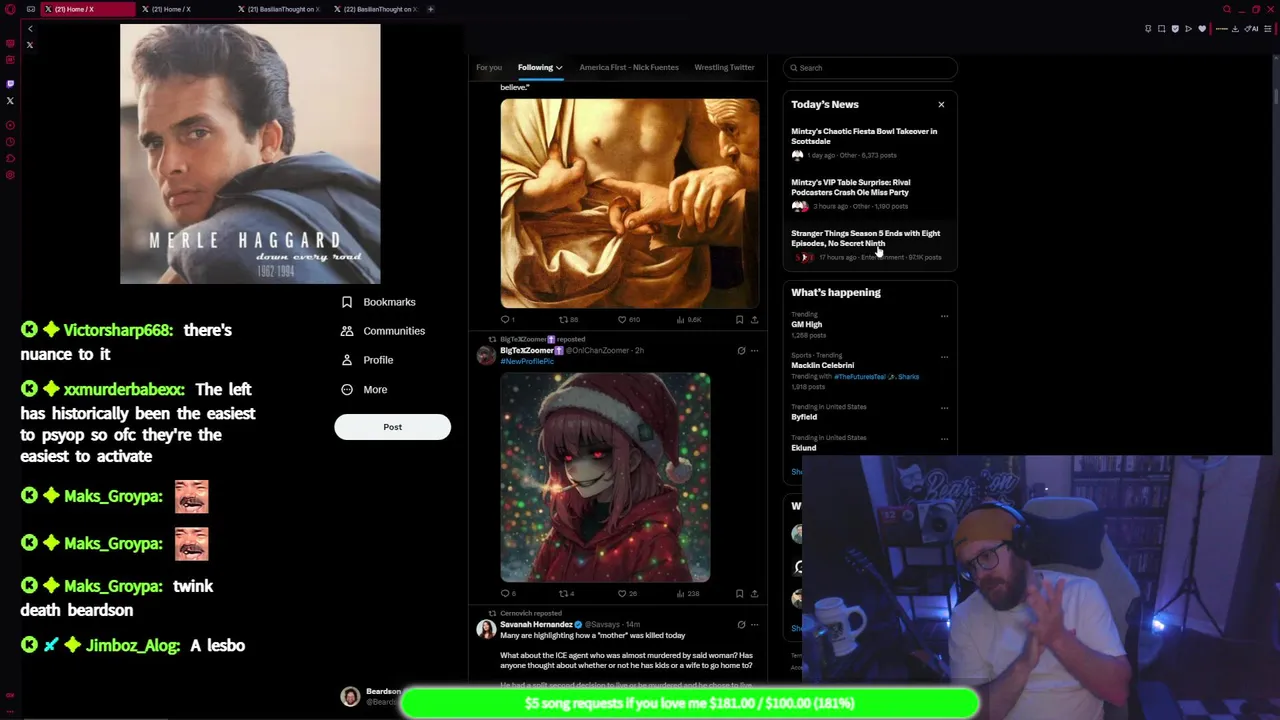Open more menu on BigTeXZoomer post
The width and height of the screenshot is (1280, 720).
coord(755,351)
